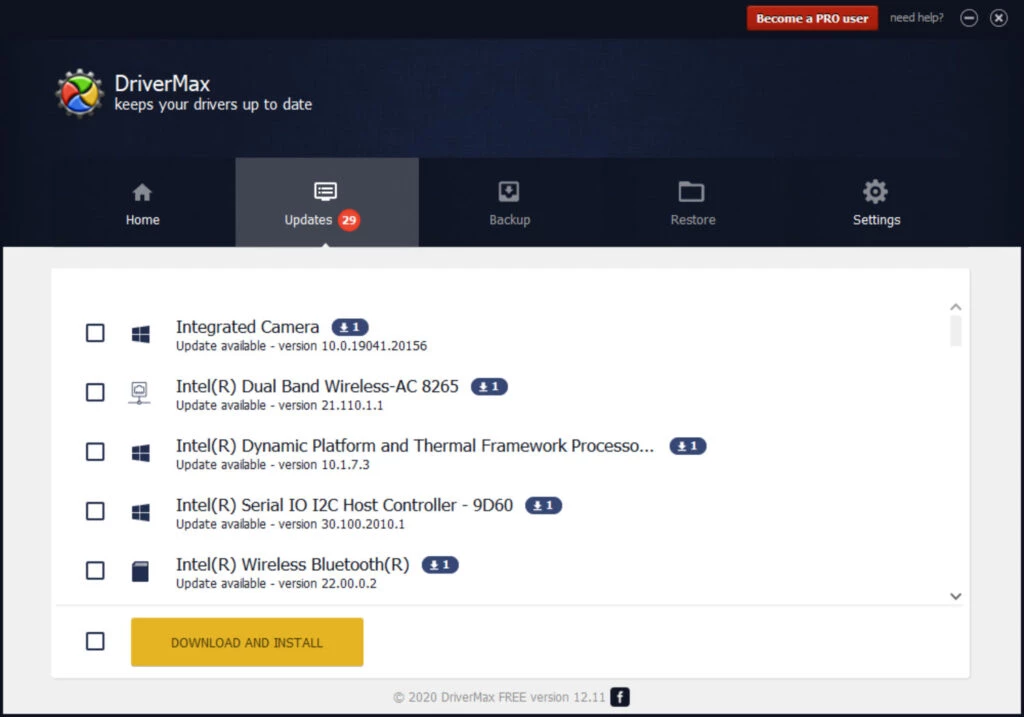The width and height of the screenshot is (1024, 717).
Task: Click download badge for Intel Wireless Bluetooth
Action: pyautogui.click(x=440, y=565)
